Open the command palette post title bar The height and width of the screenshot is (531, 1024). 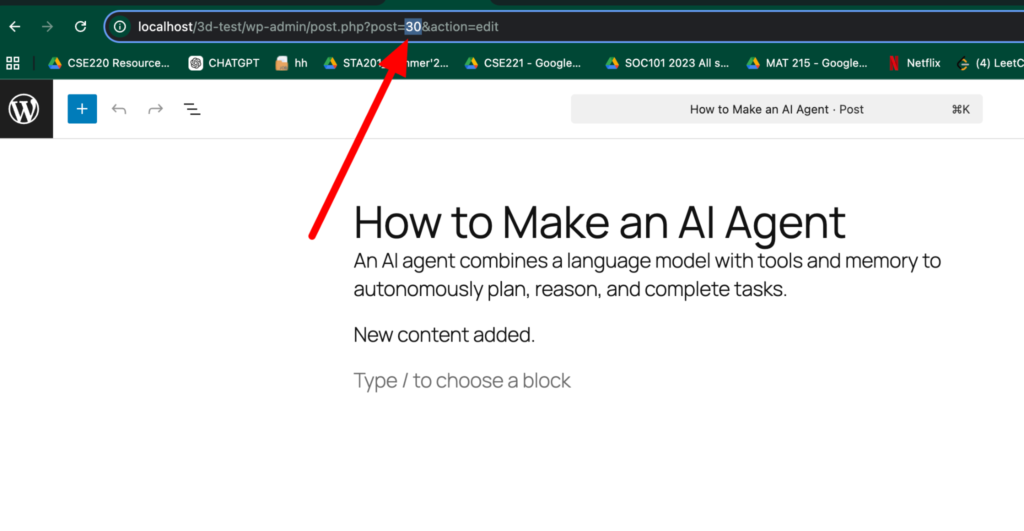coord(776,109)
